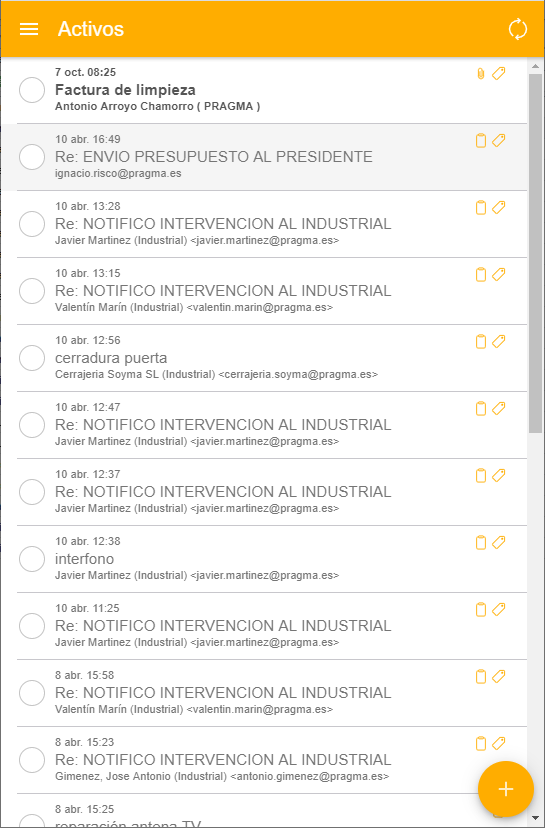
Task: Select the interfono circle checkbox
Action: pyautogui.click(x=32, y=559)
